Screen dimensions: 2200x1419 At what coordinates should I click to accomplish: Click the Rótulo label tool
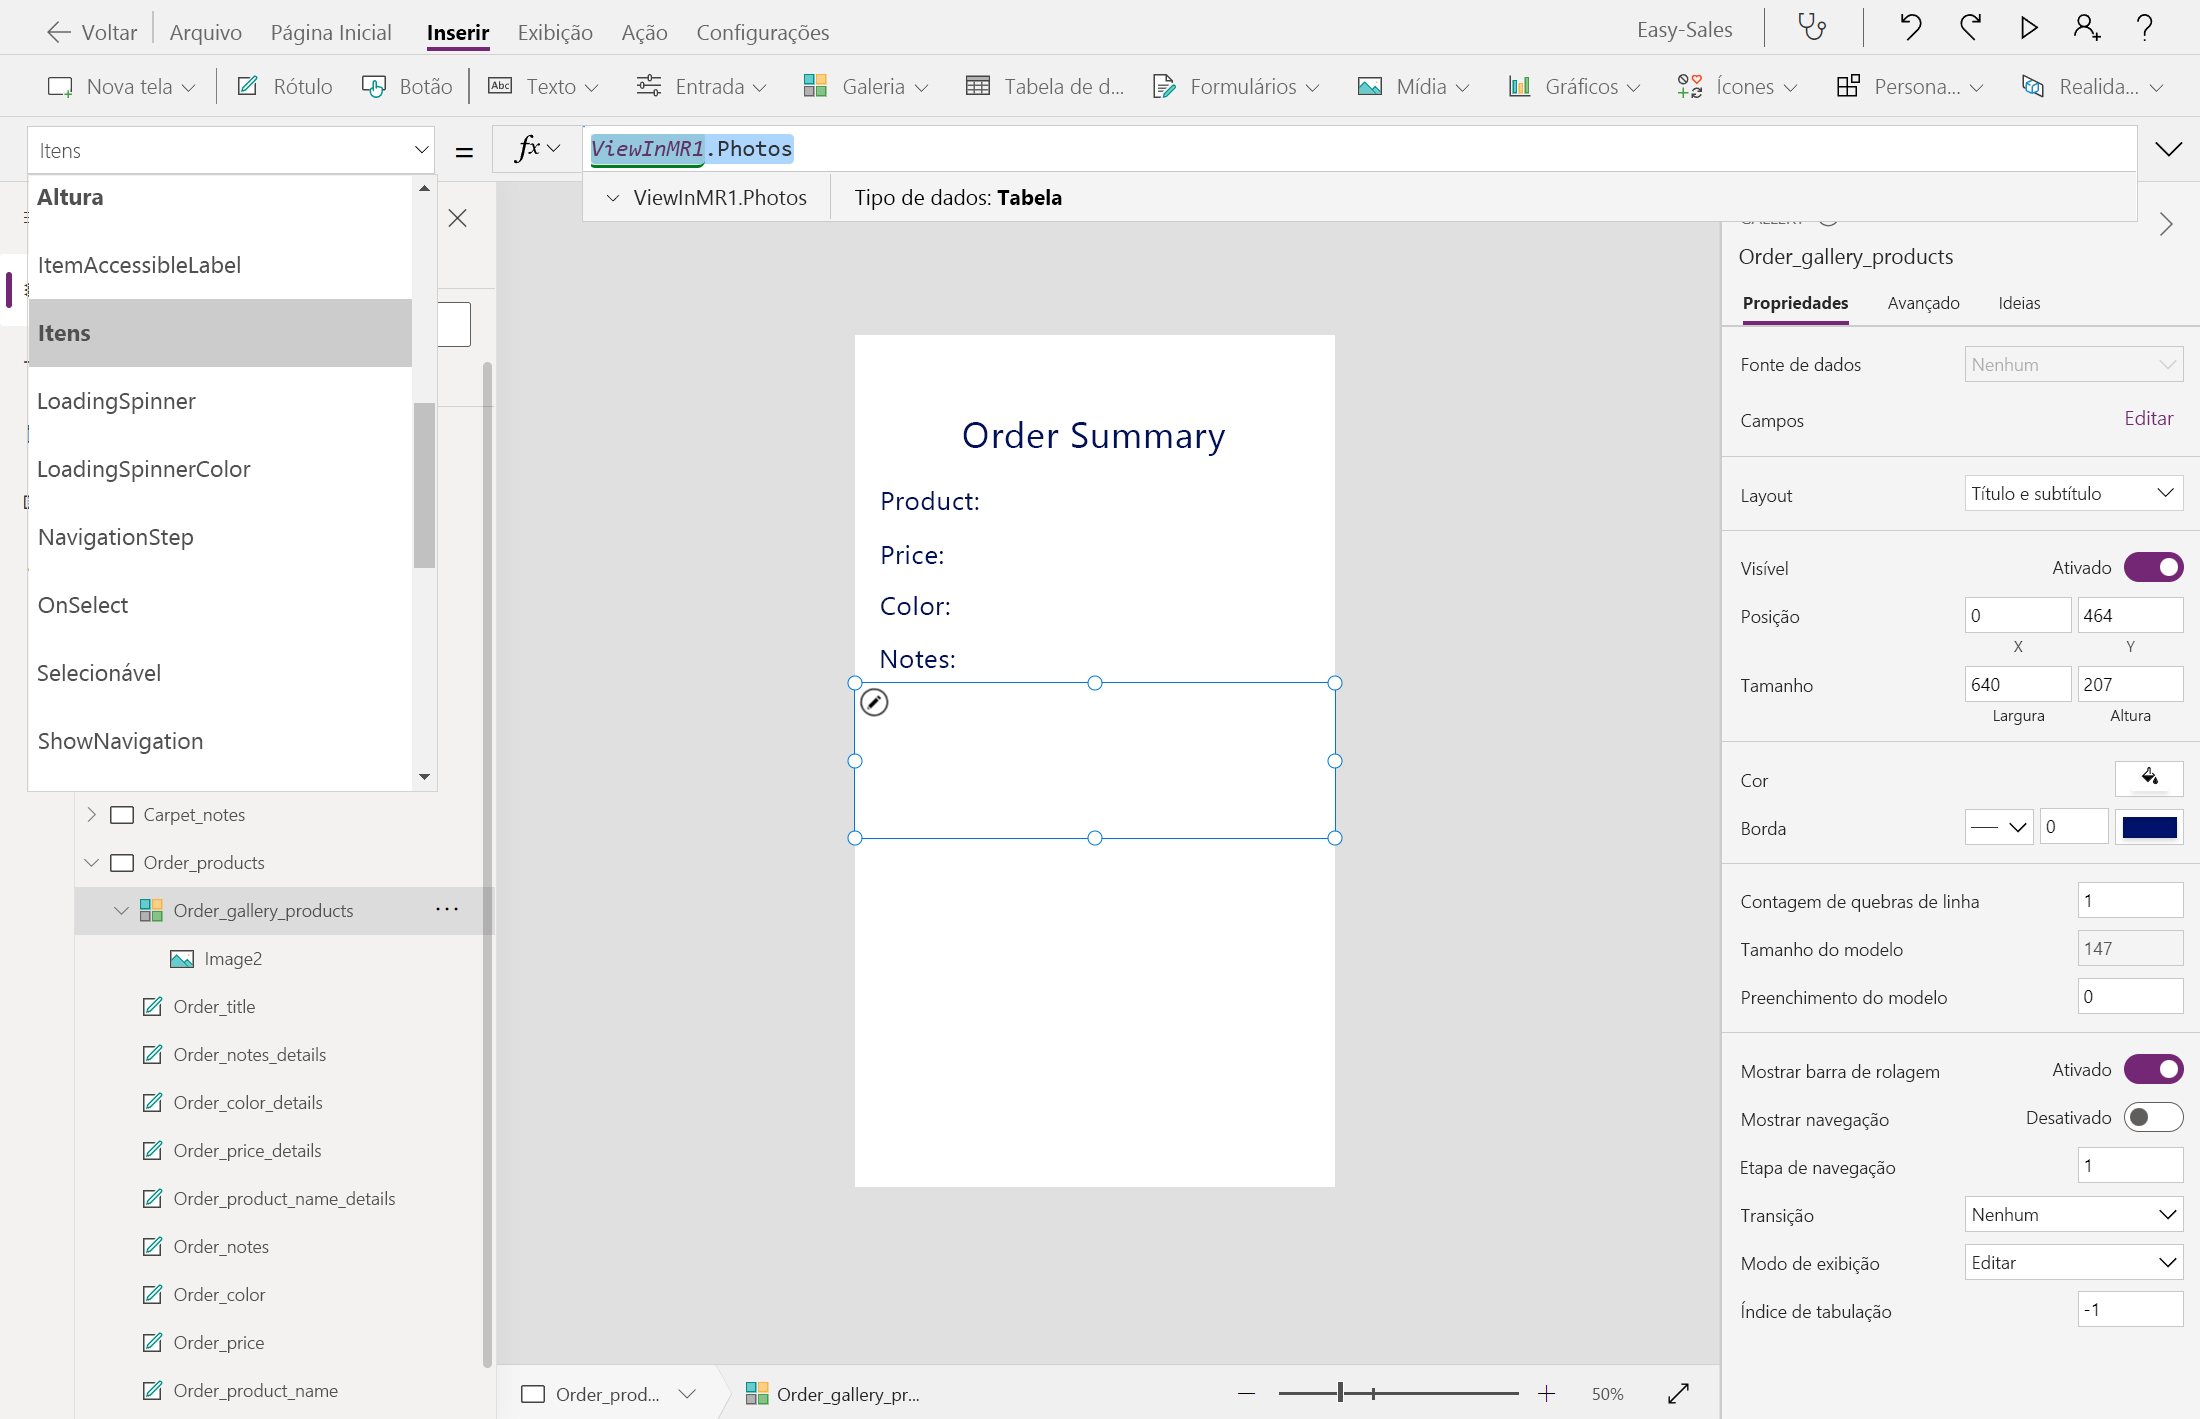point(285,86)
